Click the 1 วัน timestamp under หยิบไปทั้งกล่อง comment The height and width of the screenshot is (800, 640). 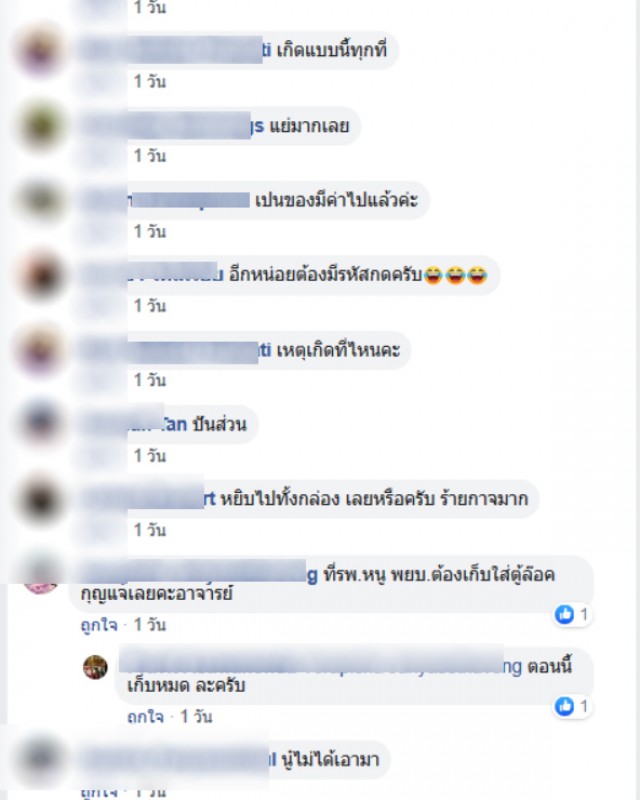150,530
